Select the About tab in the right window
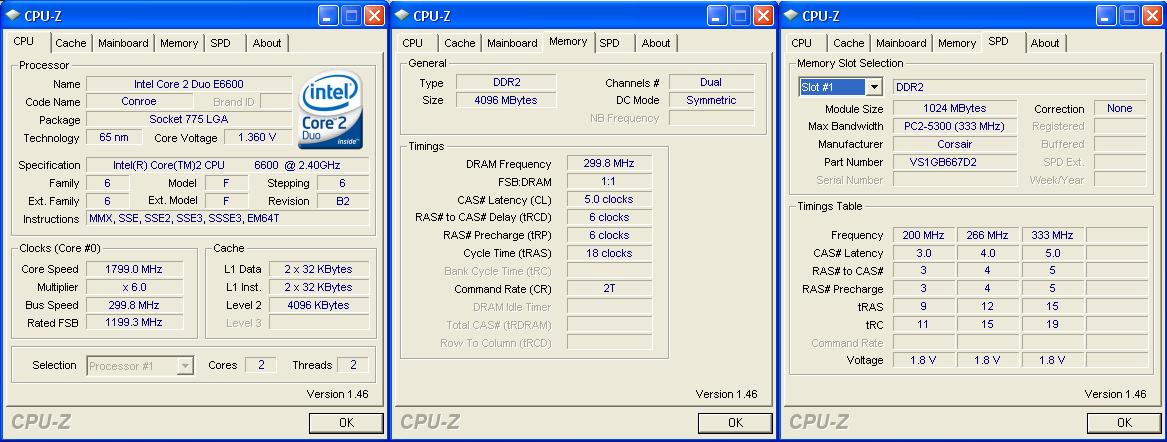1167x442 pixels. click(1044, 43)
